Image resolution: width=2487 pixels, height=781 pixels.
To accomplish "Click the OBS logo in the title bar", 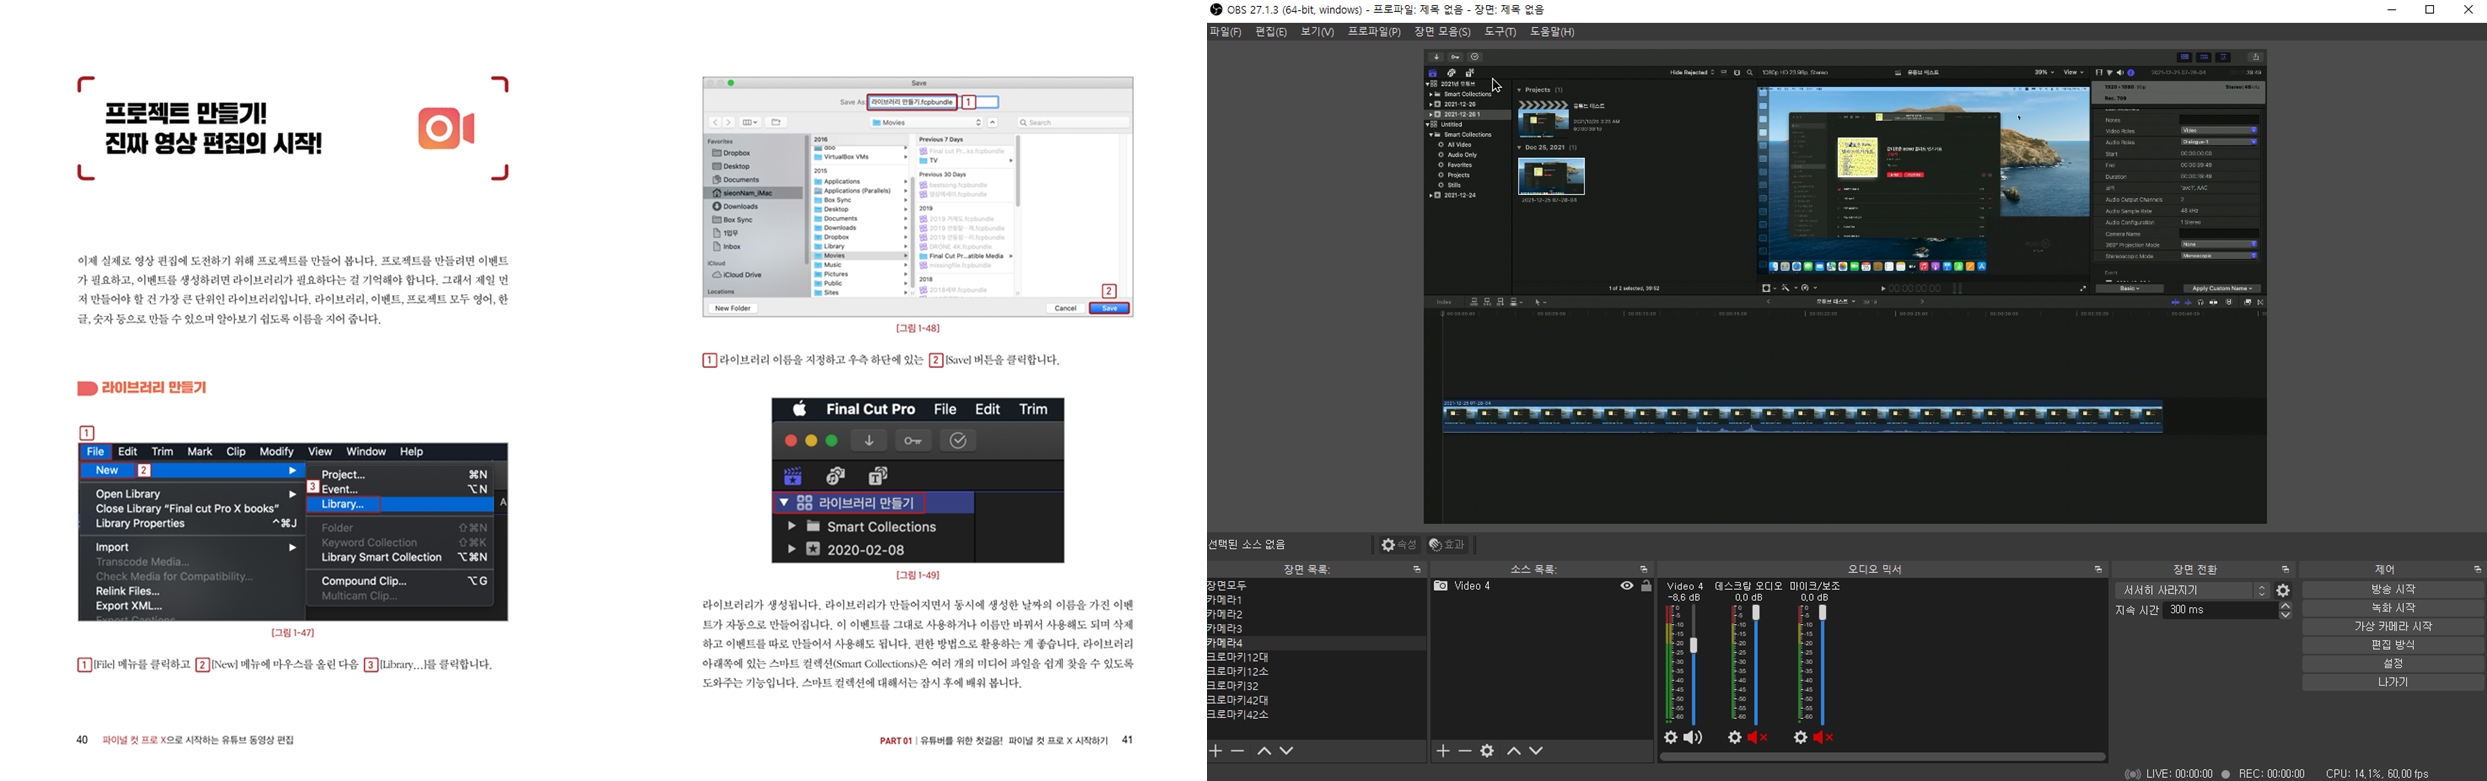I will [1216, 10].
